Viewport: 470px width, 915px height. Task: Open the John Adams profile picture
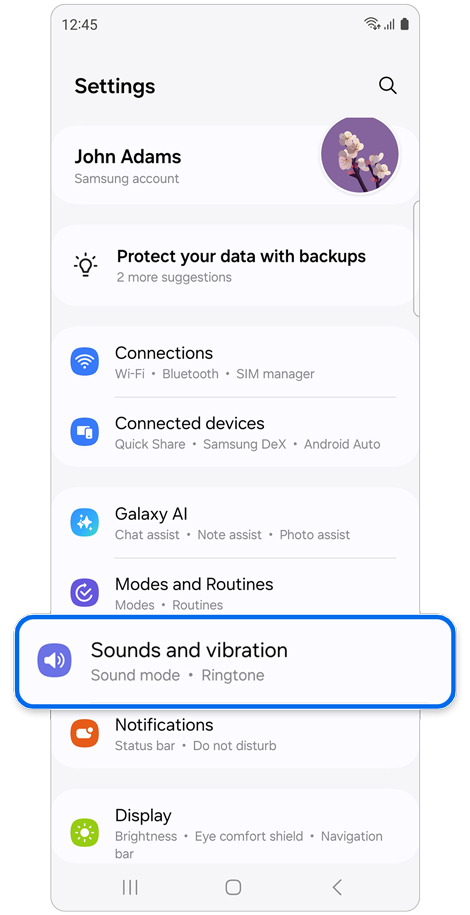click(360, 155)
